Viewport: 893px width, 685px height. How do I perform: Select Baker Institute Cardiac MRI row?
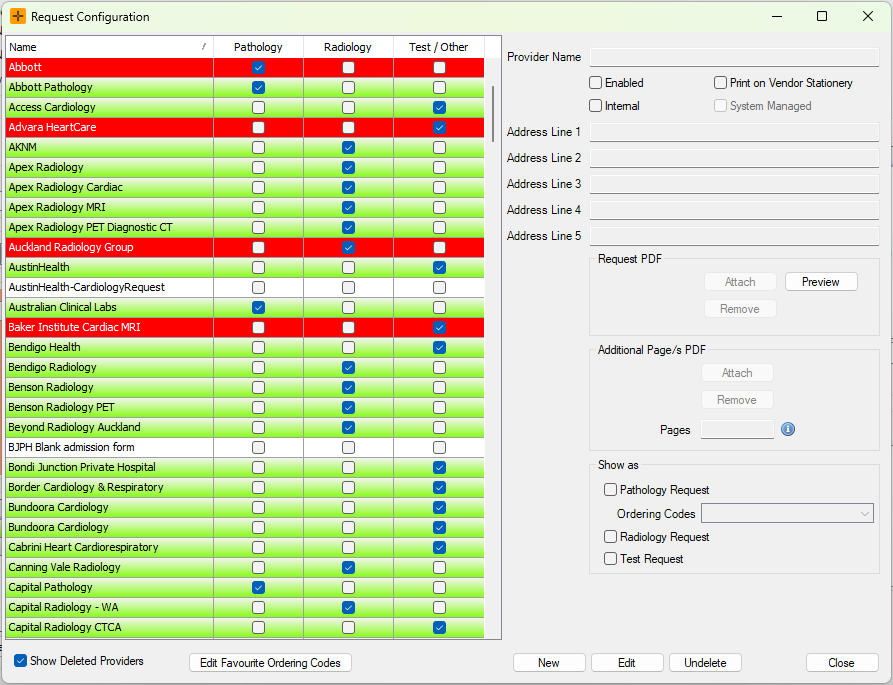tap(245, 327)
